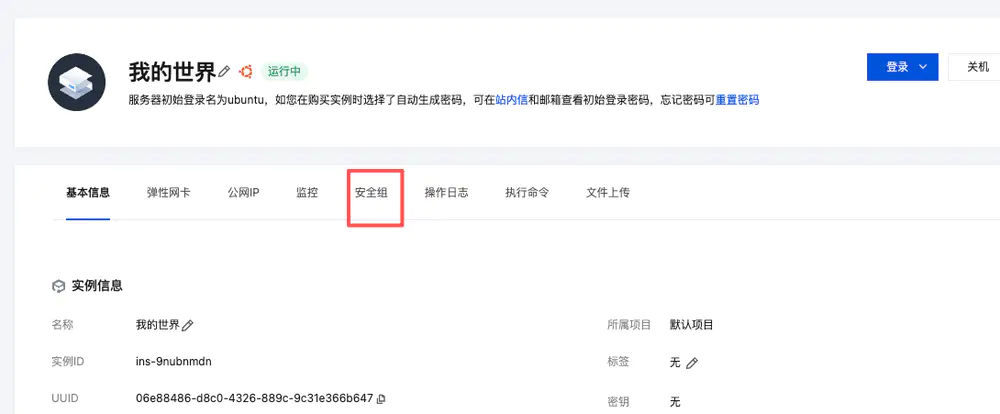
Task: Switch to the 安全组 tab
Action: coord(371,193)
